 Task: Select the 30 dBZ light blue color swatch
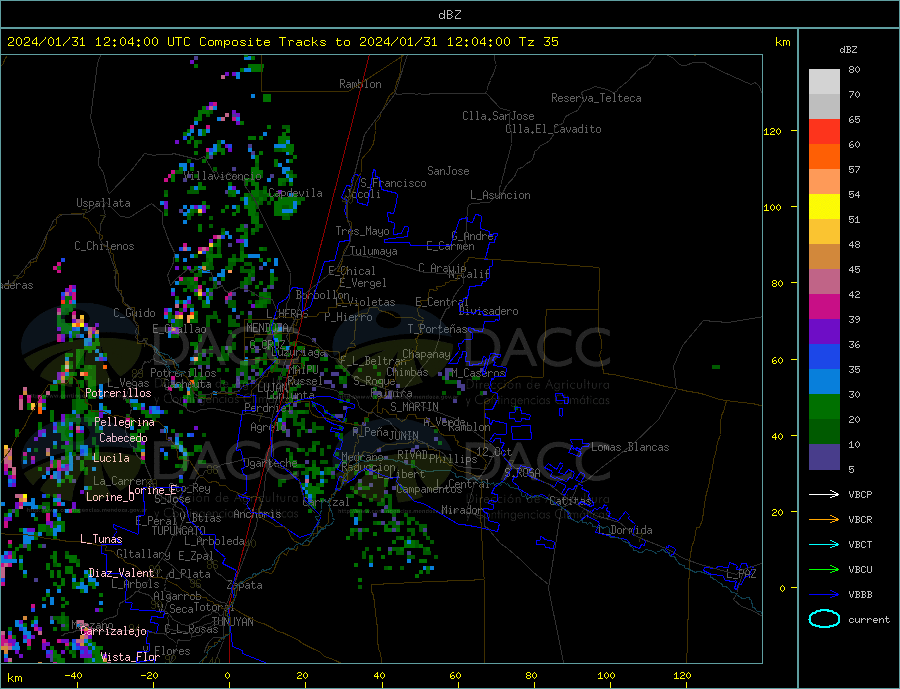(824, 382)
